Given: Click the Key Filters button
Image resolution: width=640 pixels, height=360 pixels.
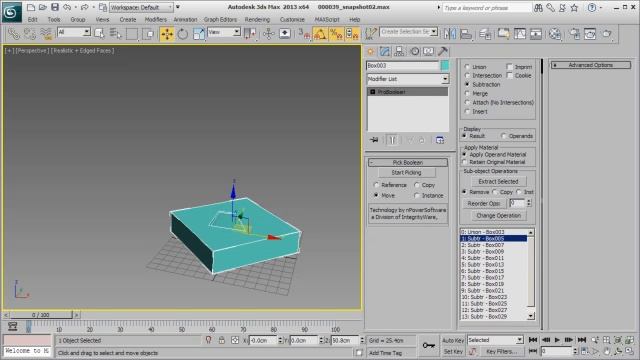Looking at the screenshot, I should (502, 351).
